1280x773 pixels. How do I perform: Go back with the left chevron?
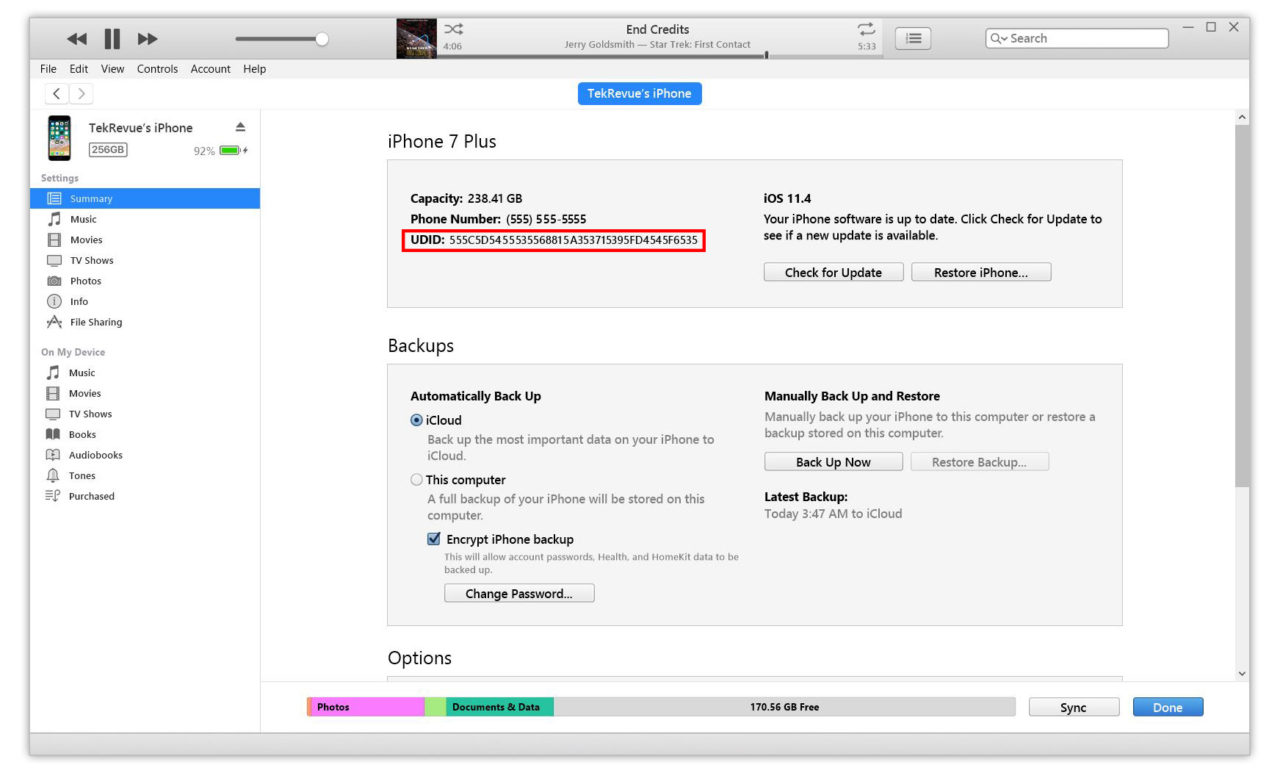pyautogui.click(x=57, y=93)
